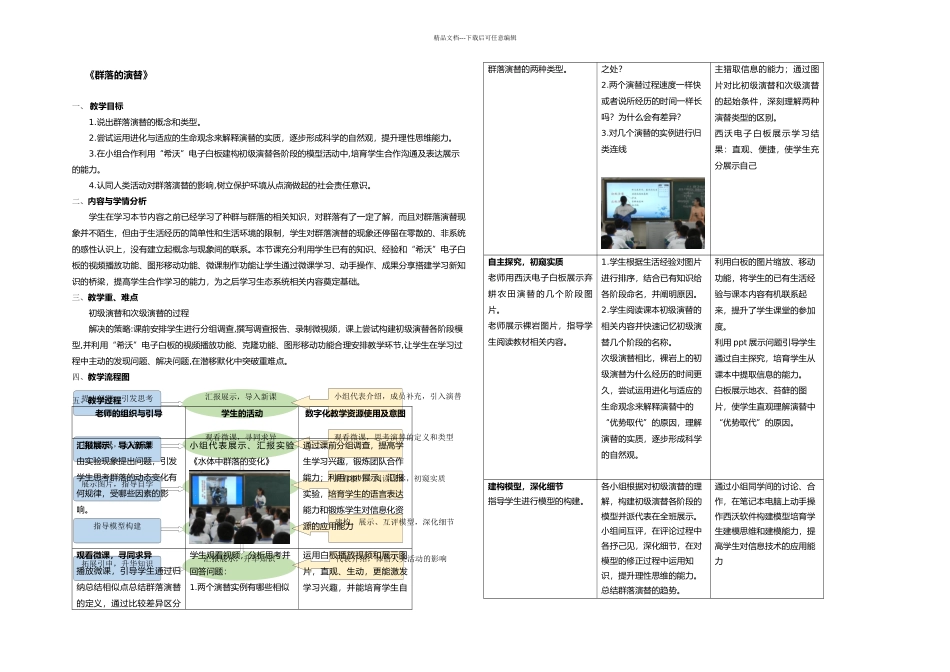950x672 pixels.
Task: Click the line 2.两个演替过程速度一样快
Action: click(651, 85)
